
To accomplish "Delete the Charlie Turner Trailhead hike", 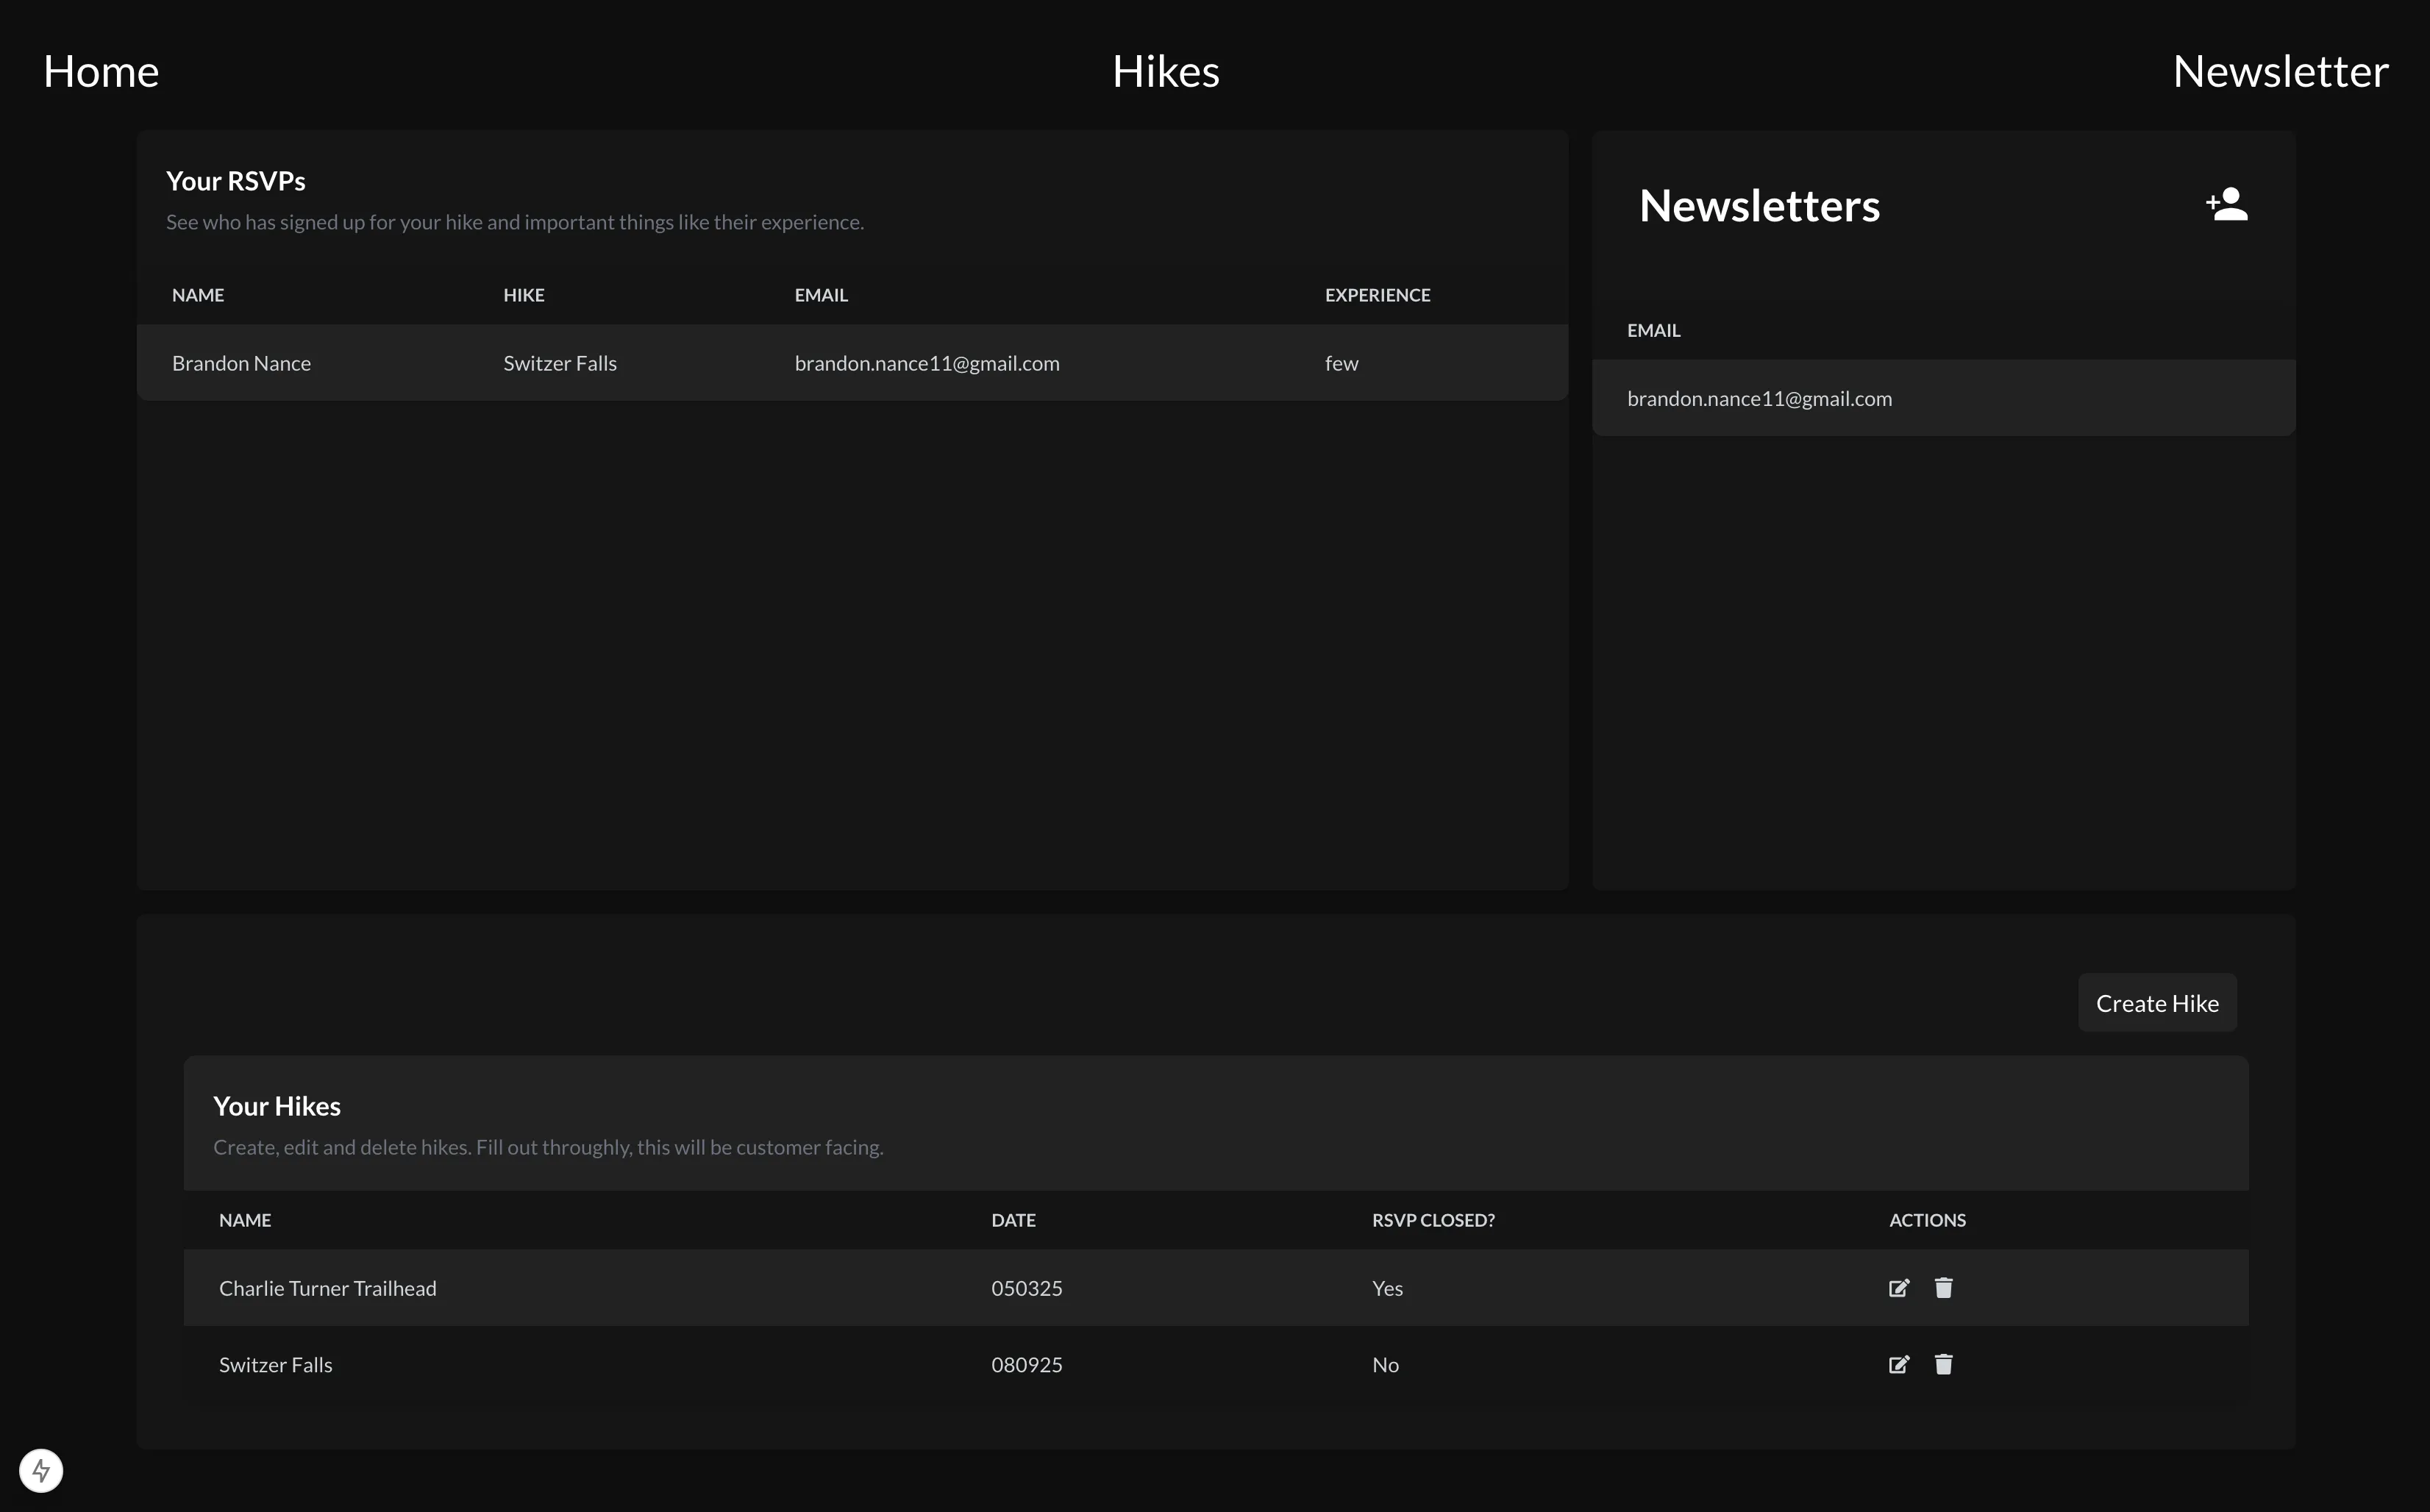I will point(1943,1288).
